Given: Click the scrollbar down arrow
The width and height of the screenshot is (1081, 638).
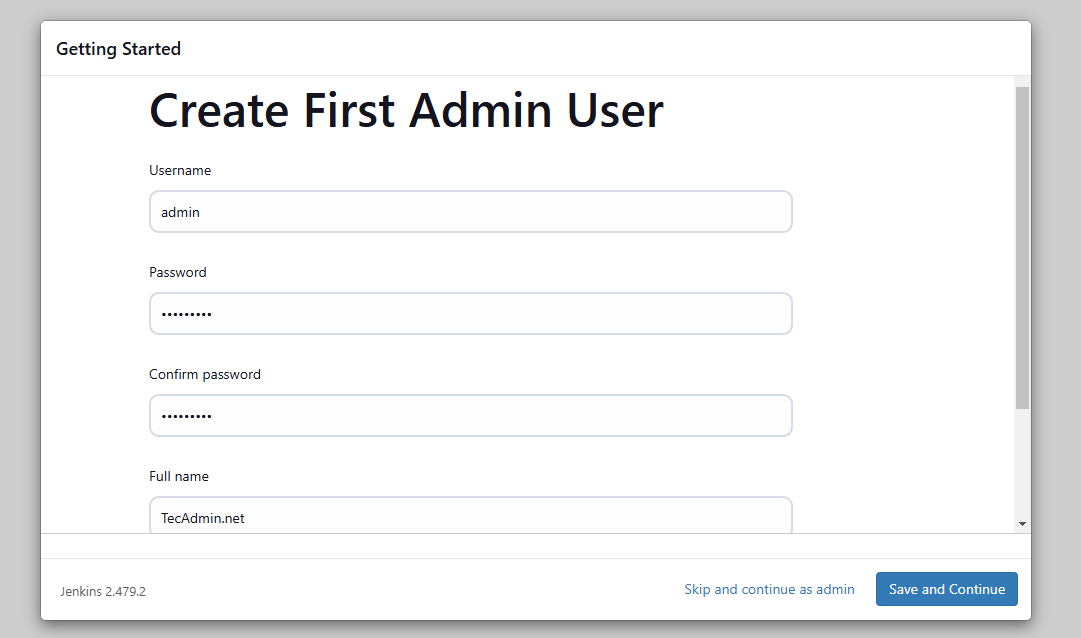Looking at the screenshot, I should click(x=1022, y=523).
